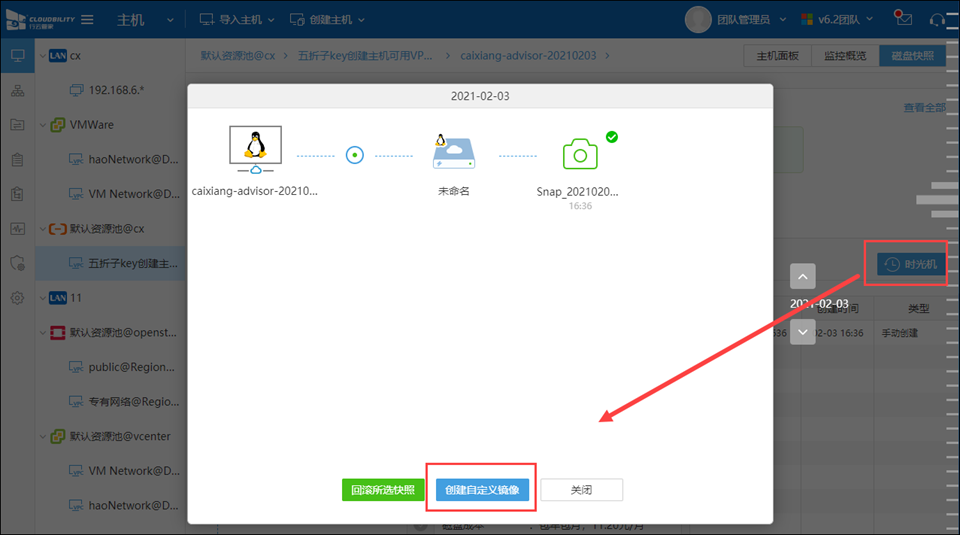
Task: Open the list panel sidebar icon
Action: click(18, 125)
